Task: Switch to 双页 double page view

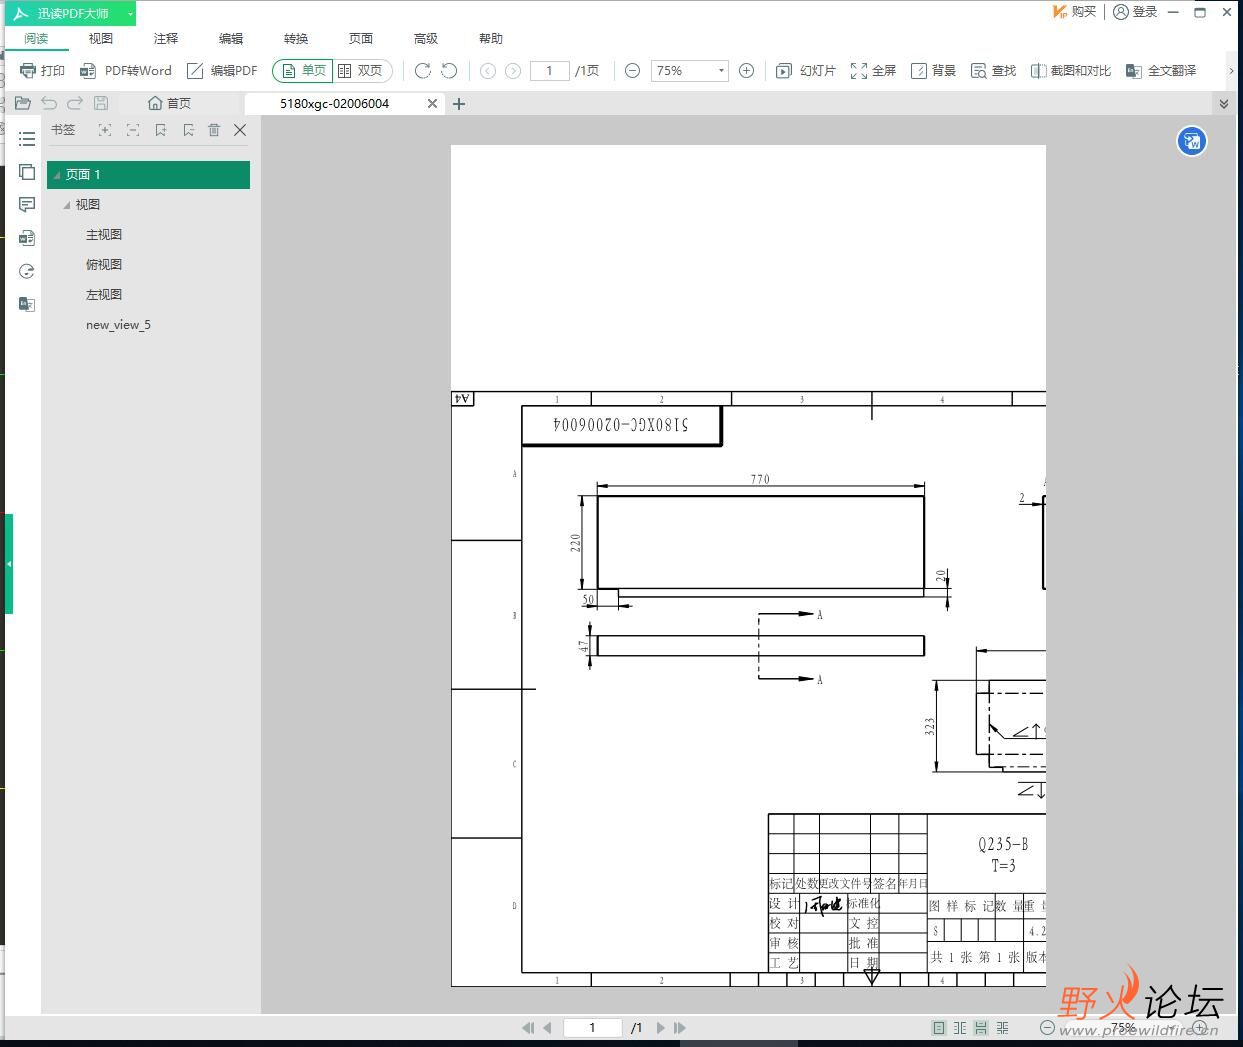Action: click(x=360, y=71)
